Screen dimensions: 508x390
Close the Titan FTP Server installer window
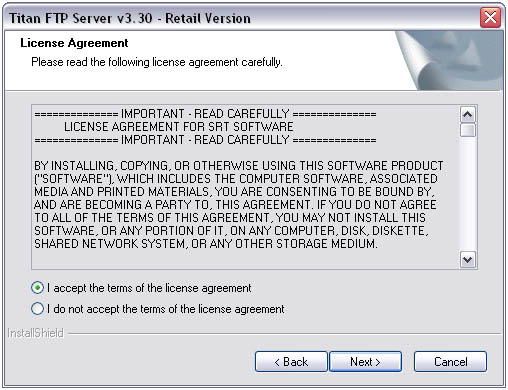tap(490, 17)
